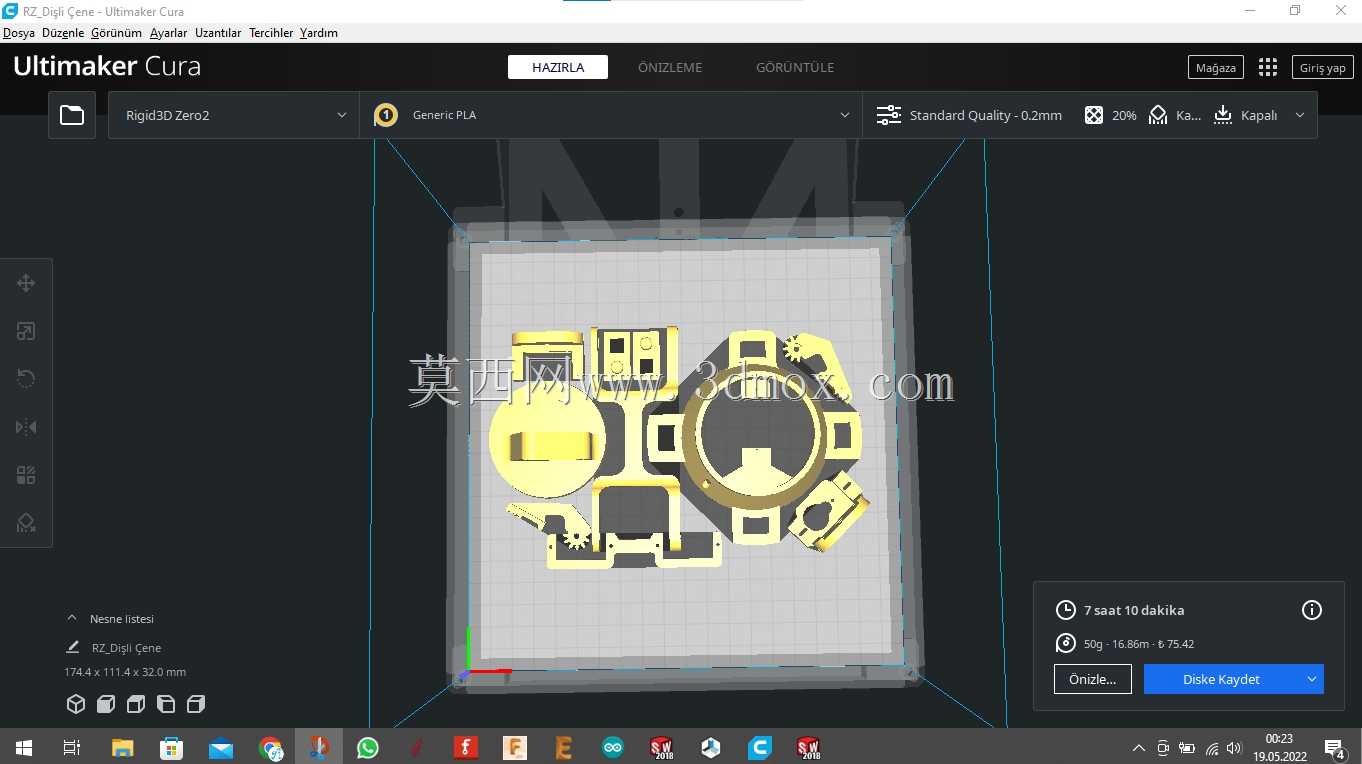Open the Ayarlar menu
The image size is (1362, 764).
coord(169,33)
